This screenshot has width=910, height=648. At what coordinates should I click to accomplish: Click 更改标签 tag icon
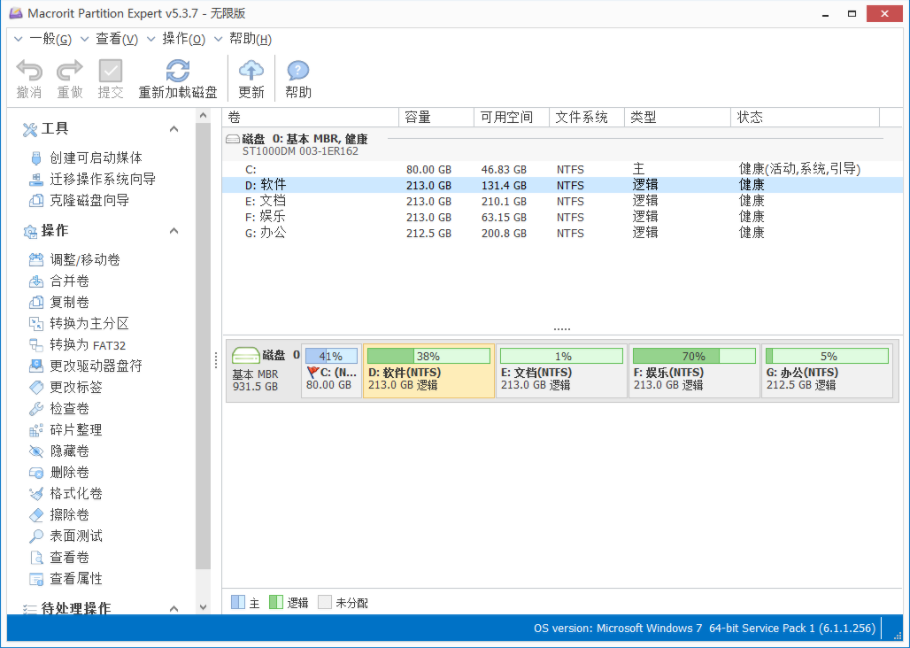click(x=36, y=388)
